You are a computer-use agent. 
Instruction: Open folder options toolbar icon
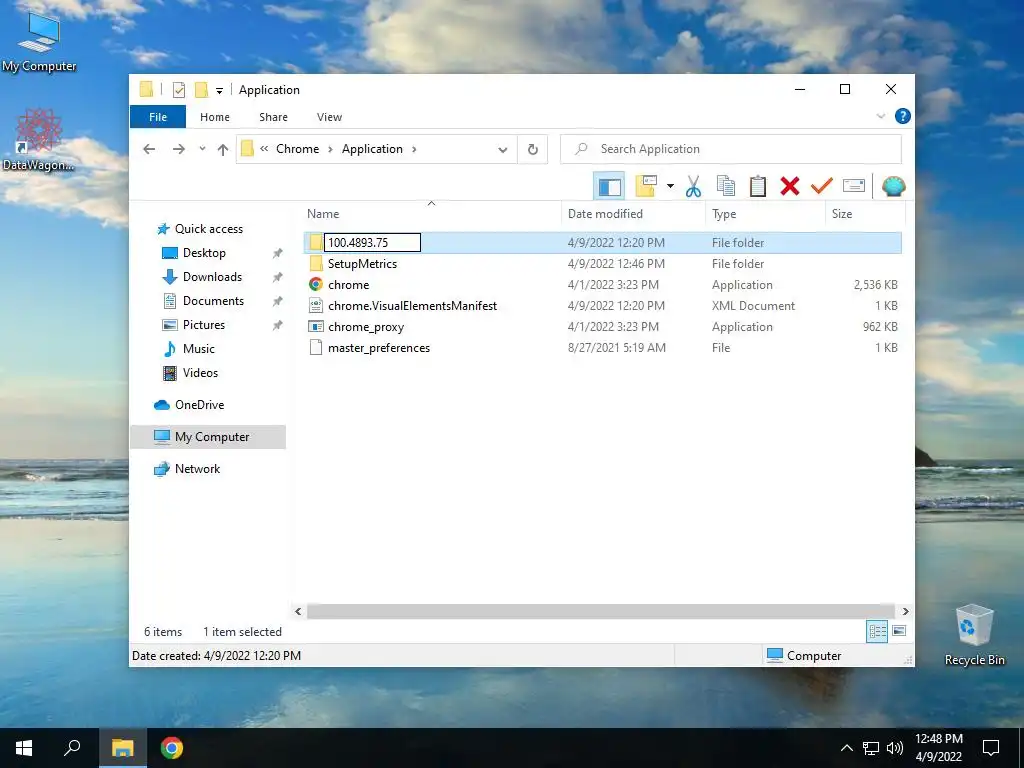click(646, 186)
